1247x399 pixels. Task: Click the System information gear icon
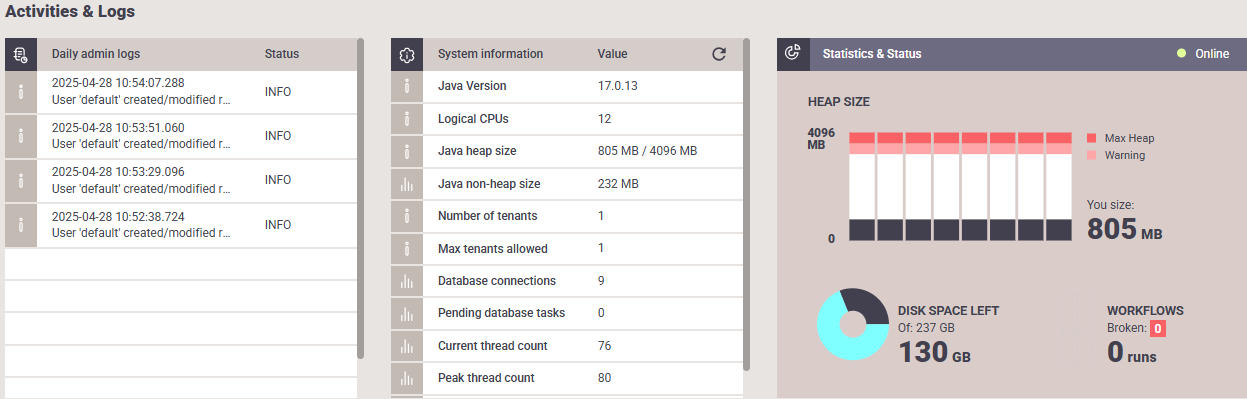pos(407,54)
